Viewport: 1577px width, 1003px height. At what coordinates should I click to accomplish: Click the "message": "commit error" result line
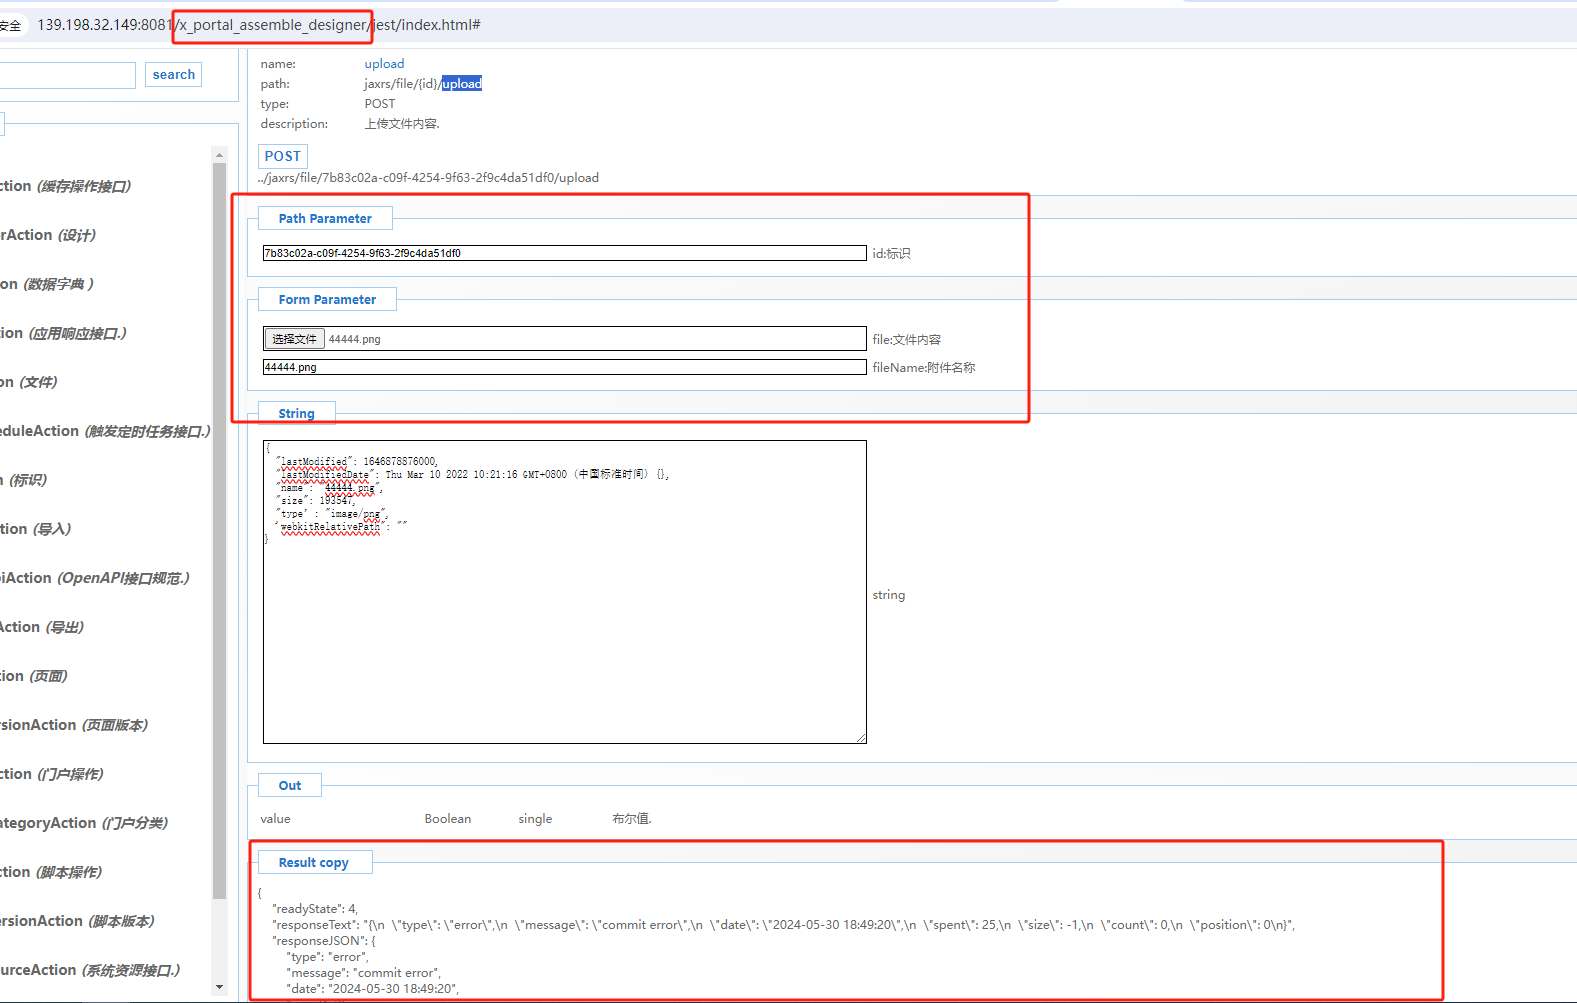click(x=364, y=973)
